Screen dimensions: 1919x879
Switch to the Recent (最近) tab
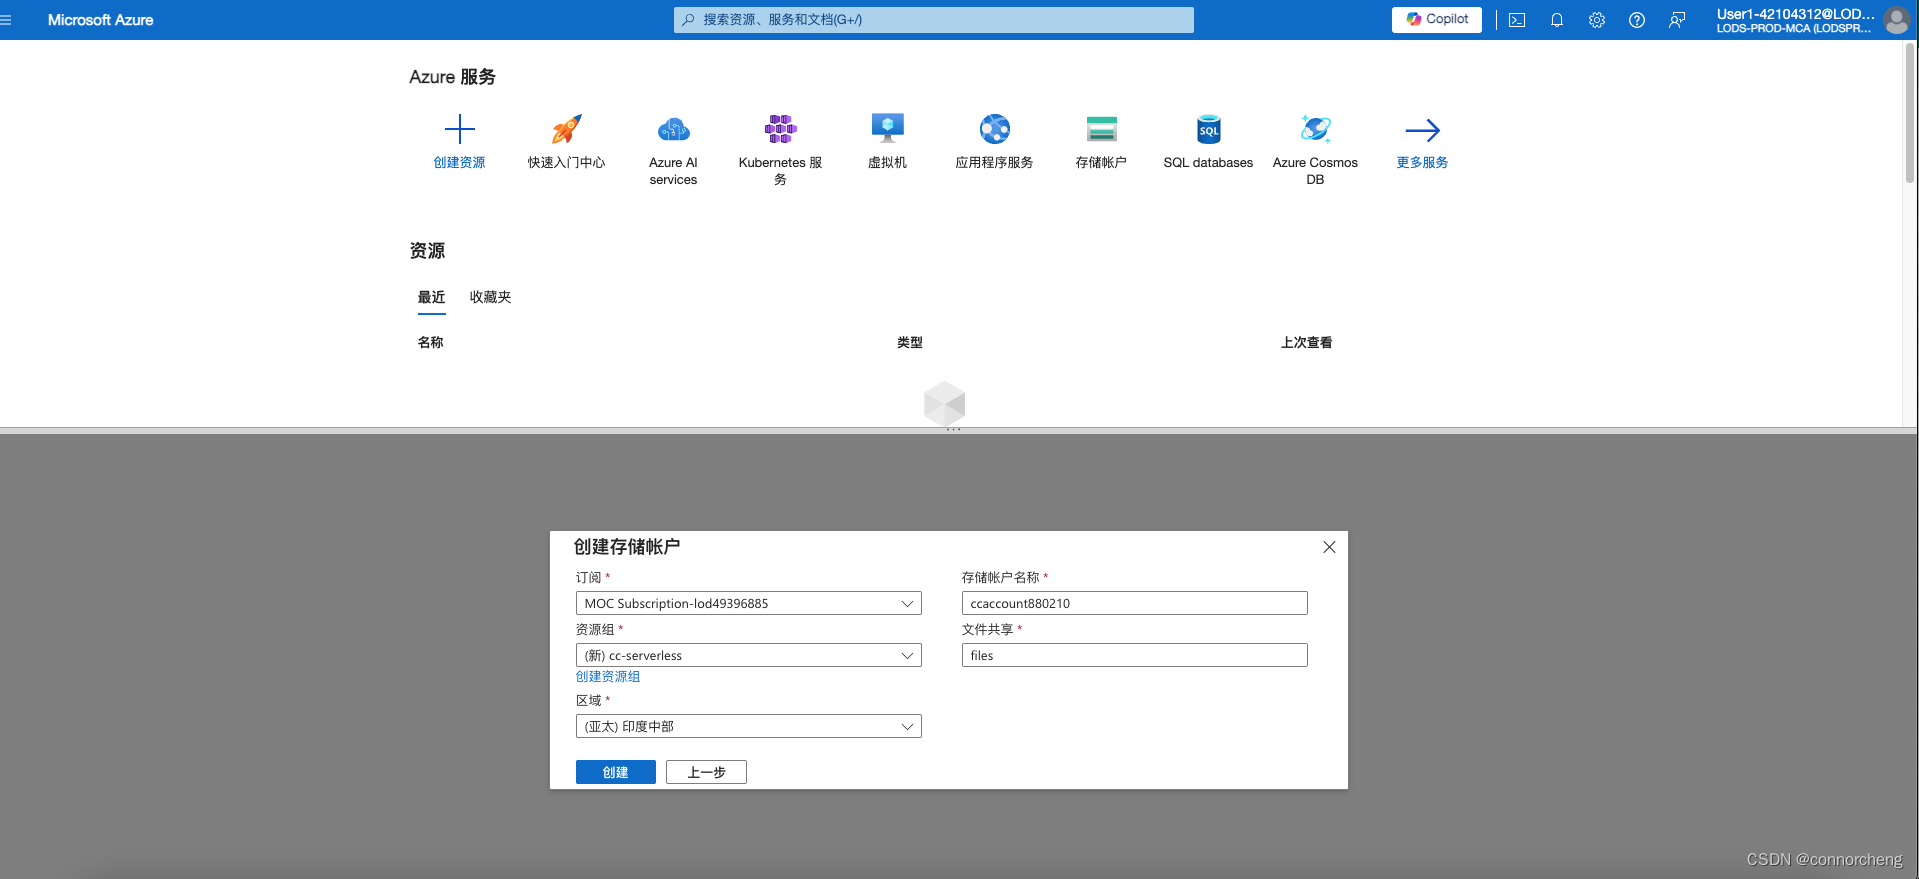click(431, 298)
